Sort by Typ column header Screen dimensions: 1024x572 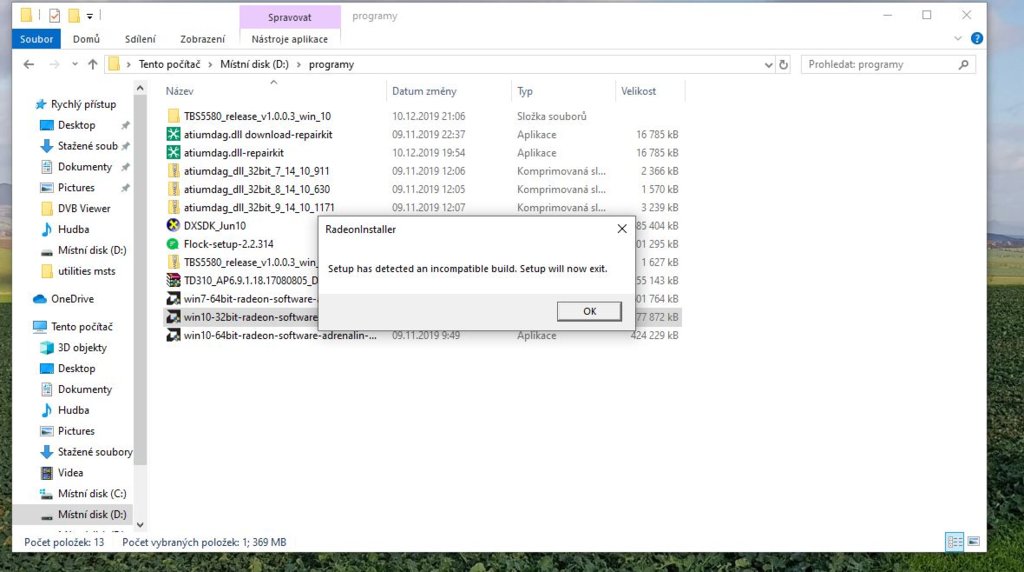(525, 91)
